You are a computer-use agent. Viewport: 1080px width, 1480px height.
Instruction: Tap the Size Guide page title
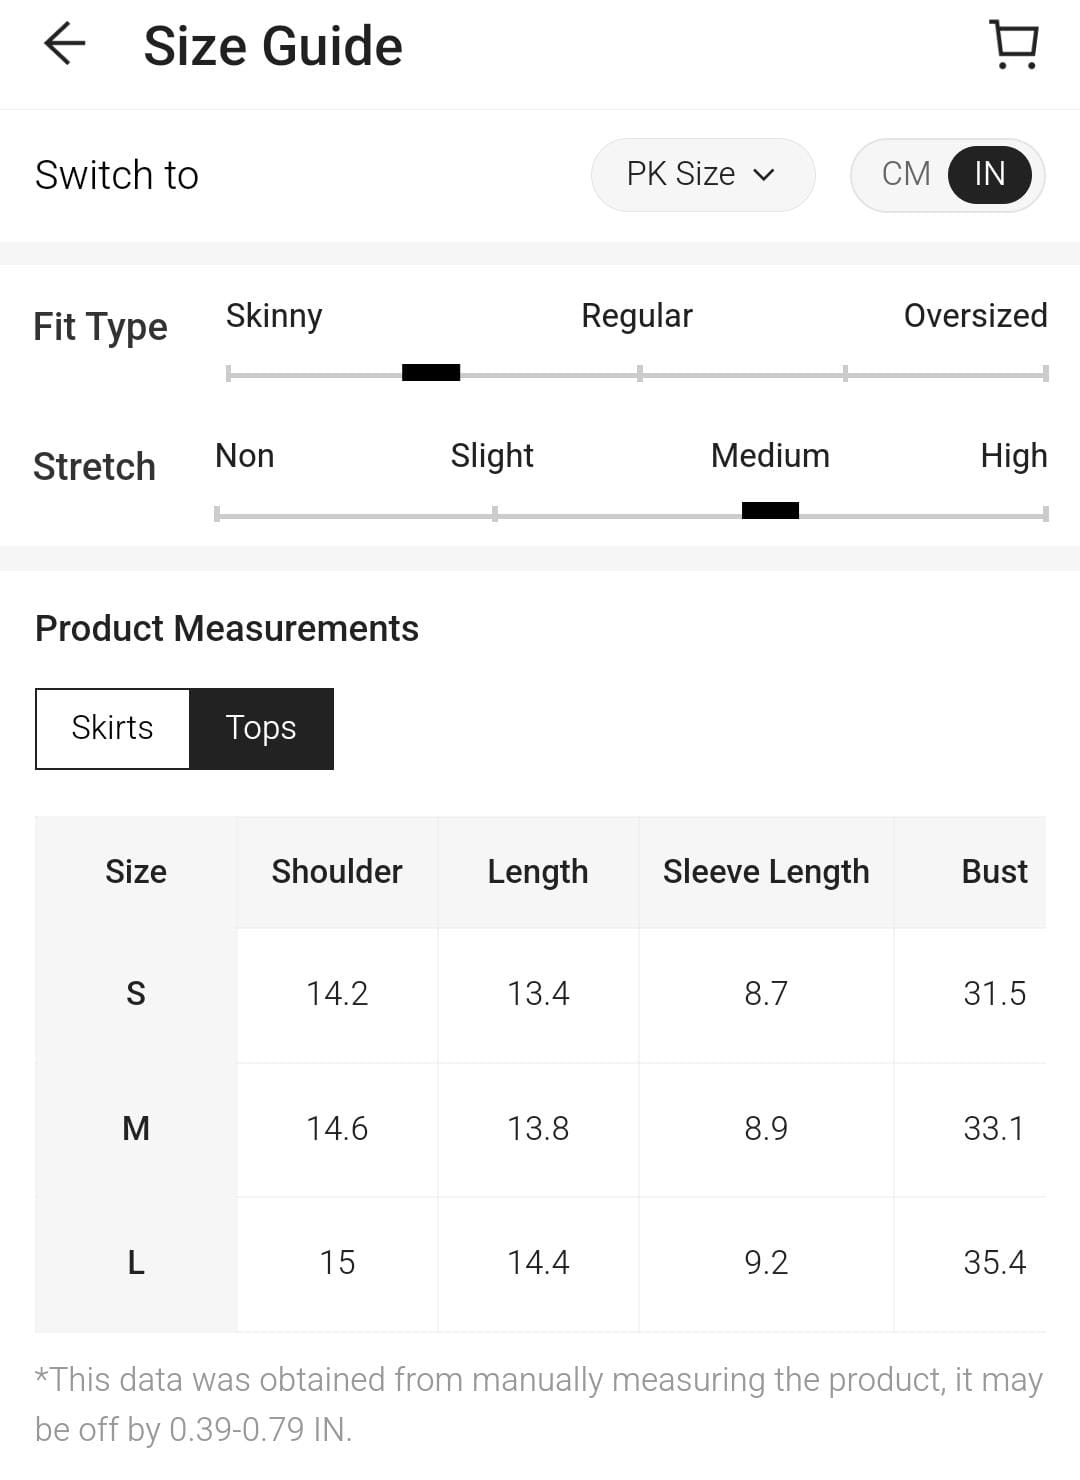(x=273, y=46)
